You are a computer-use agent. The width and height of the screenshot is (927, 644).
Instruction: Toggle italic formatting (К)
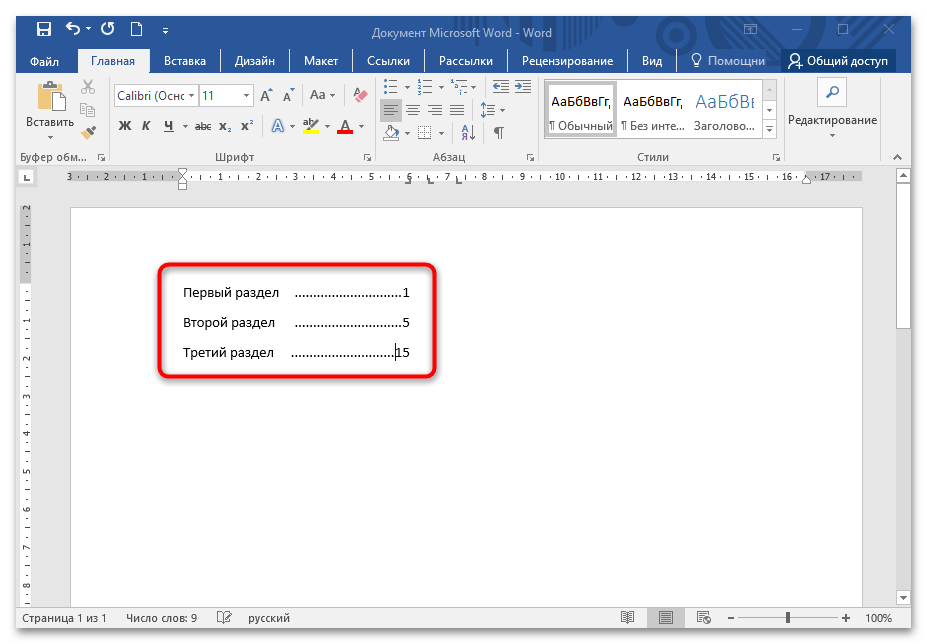click(147, 126)
